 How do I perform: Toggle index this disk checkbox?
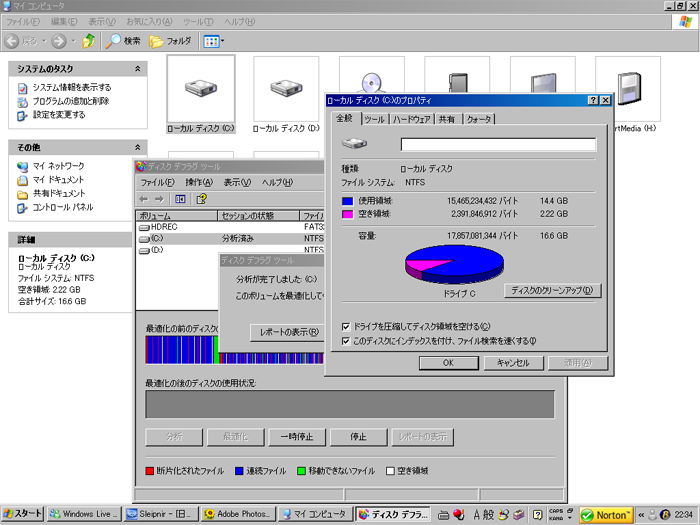tap(346, 342)
